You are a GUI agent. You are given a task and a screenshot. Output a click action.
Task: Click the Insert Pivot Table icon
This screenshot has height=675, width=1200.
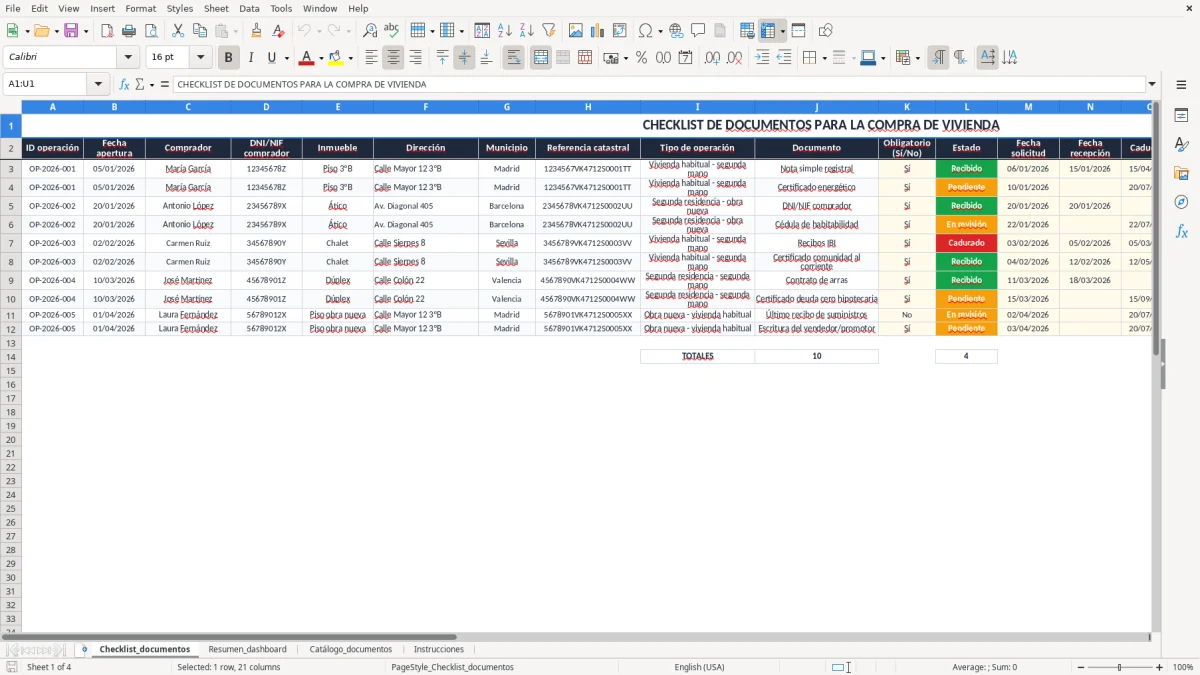point(620,31)
